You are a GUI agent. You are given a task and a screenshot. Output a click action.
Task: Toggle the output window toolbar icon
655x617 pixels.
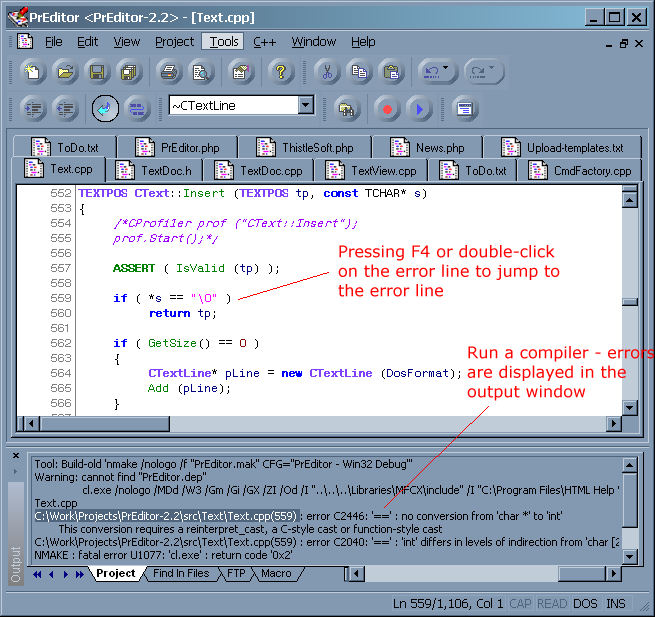[x=465, y=109]
